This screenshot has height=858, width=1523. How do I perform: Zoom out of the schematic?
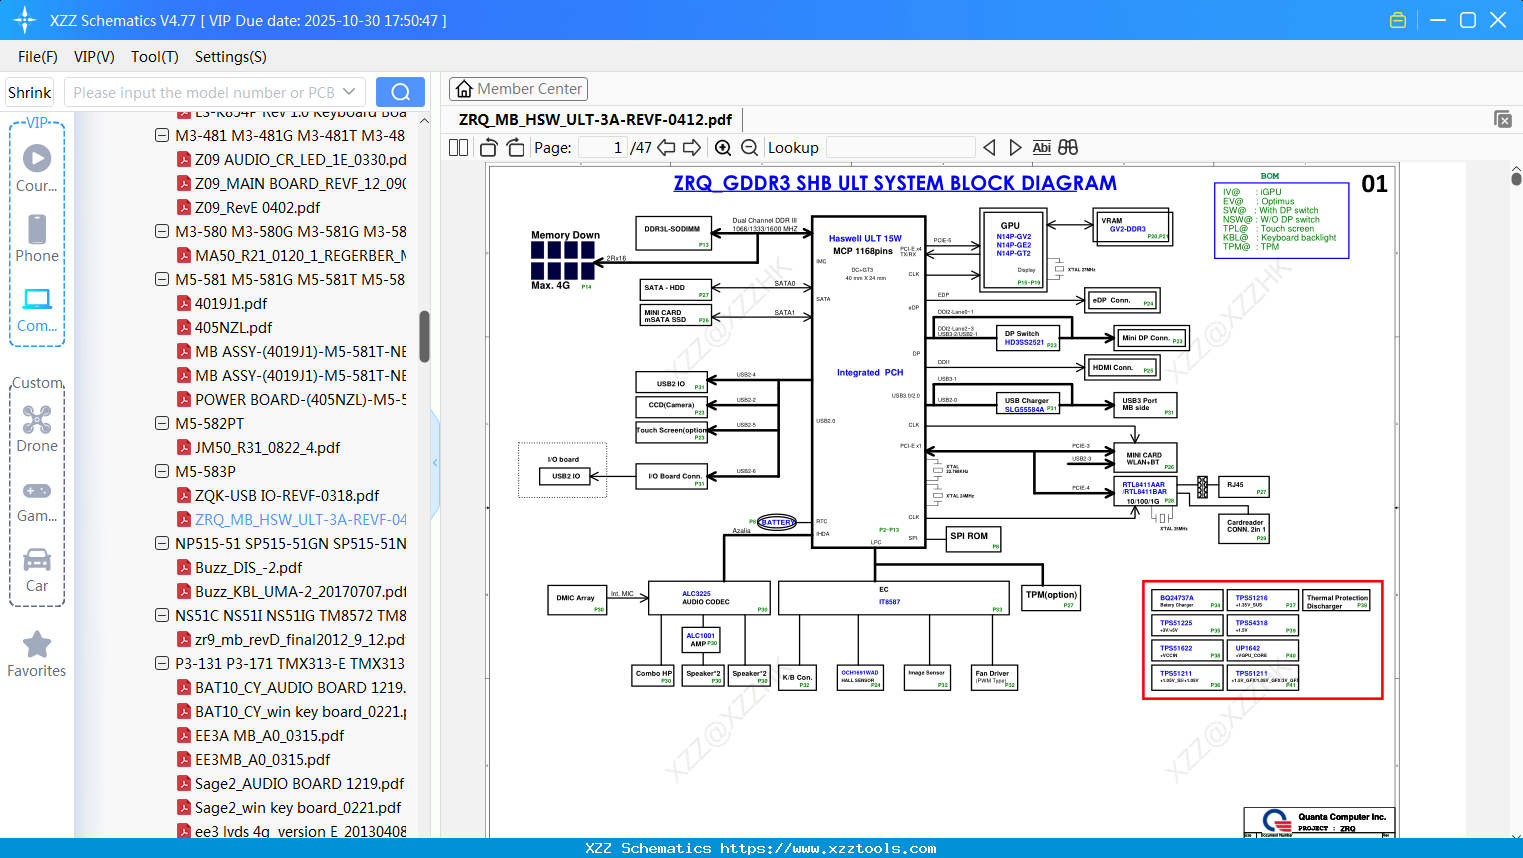[749, 147]
